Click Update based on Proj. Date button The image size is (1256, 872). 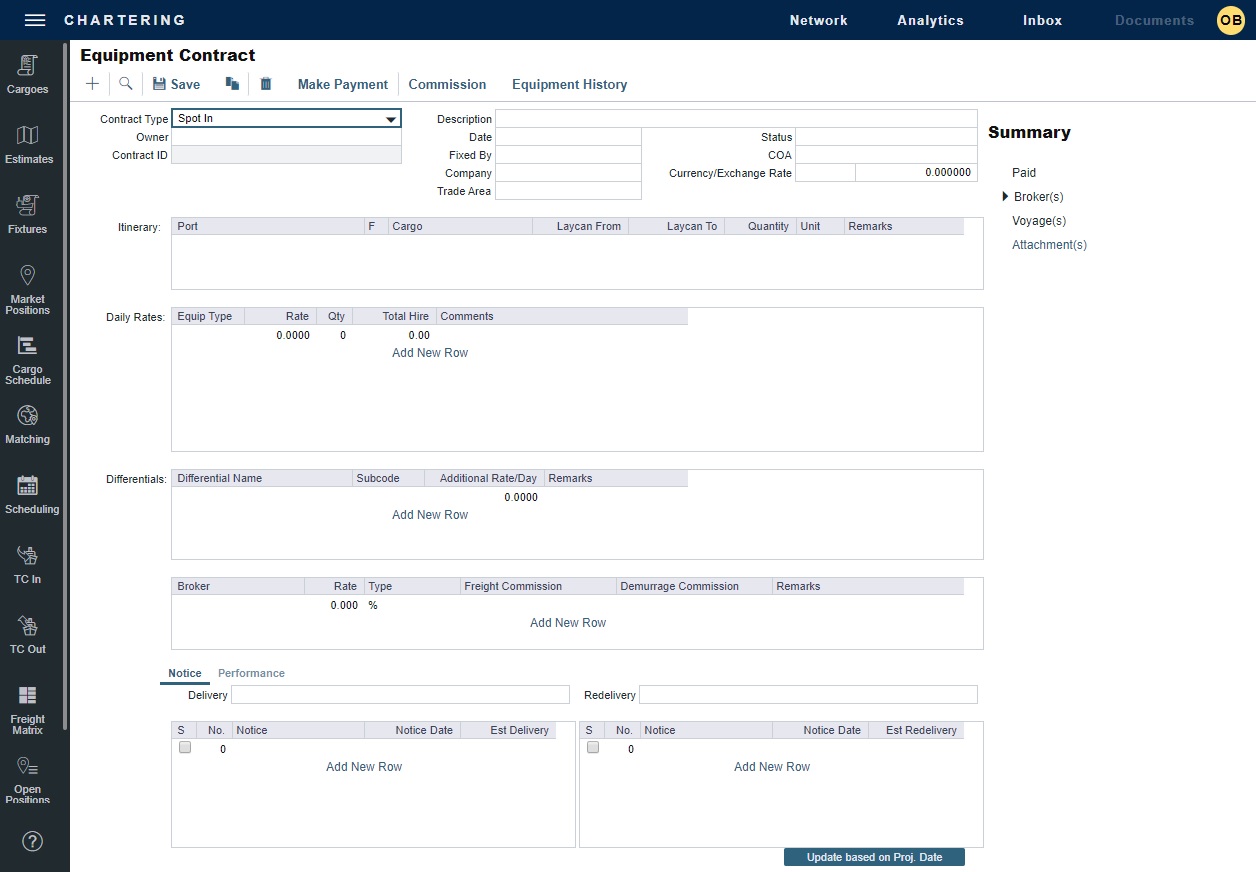click(x=874, y=857)
